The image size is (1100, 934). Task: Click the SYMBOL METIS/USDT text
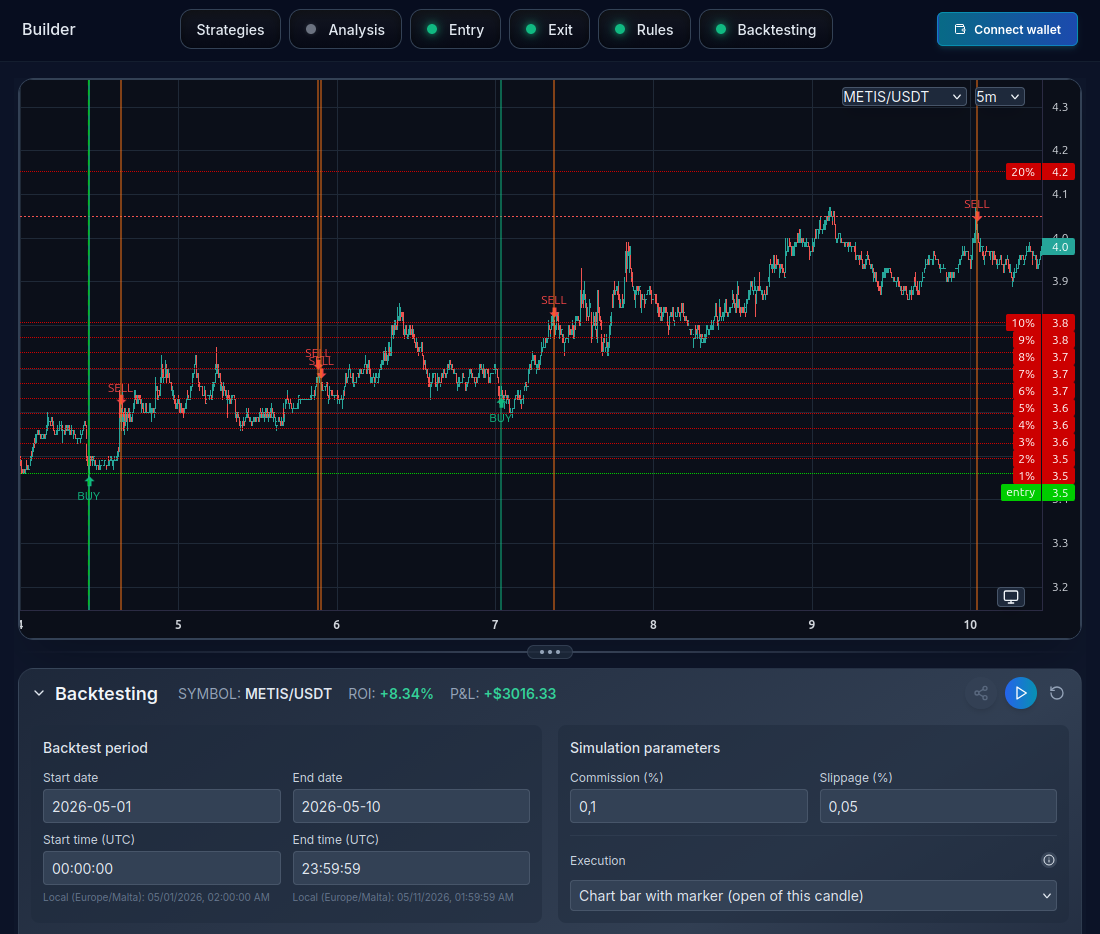(x=255, y=693)
